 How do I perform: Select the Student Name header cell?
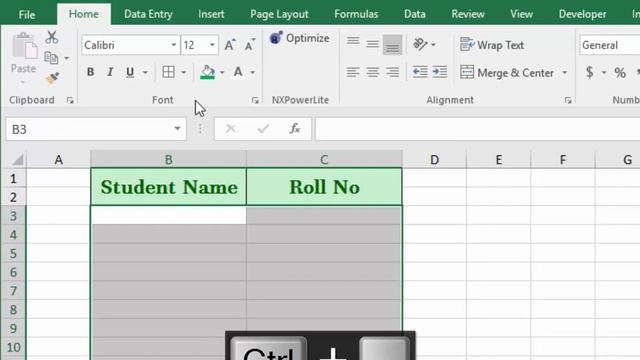tap(169, 187)
